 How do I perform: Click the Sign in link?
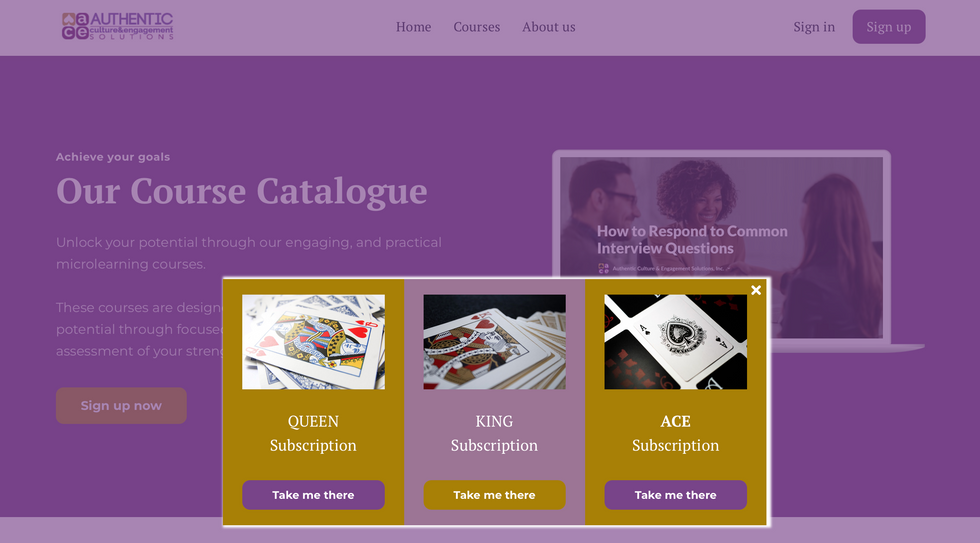click(x=814, y=27)
